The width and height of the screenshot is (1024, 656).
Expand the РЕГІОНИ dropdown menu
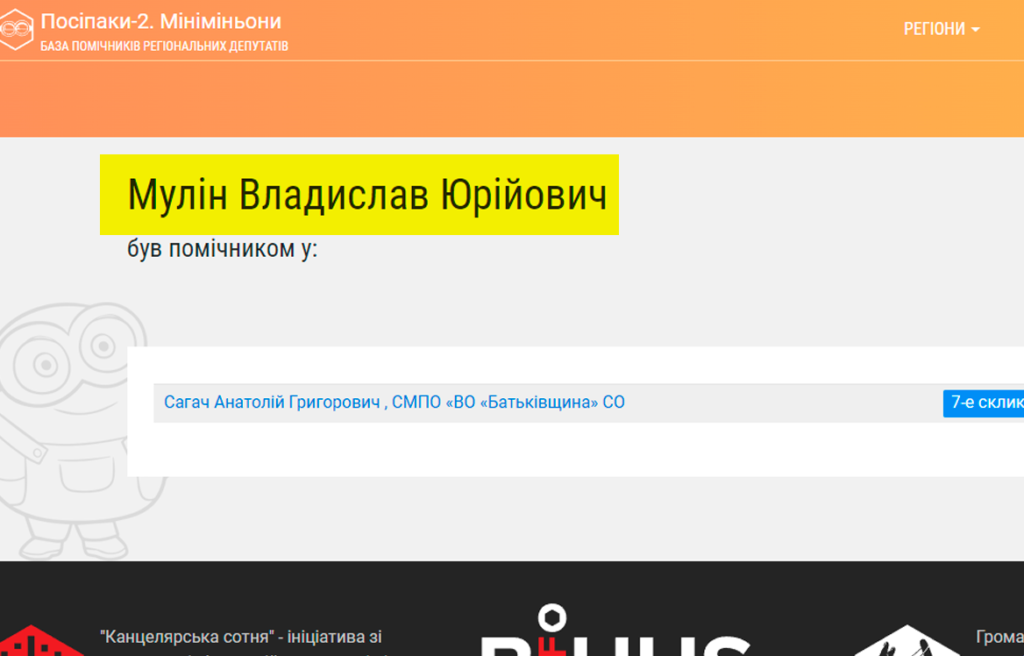point(941,29)
